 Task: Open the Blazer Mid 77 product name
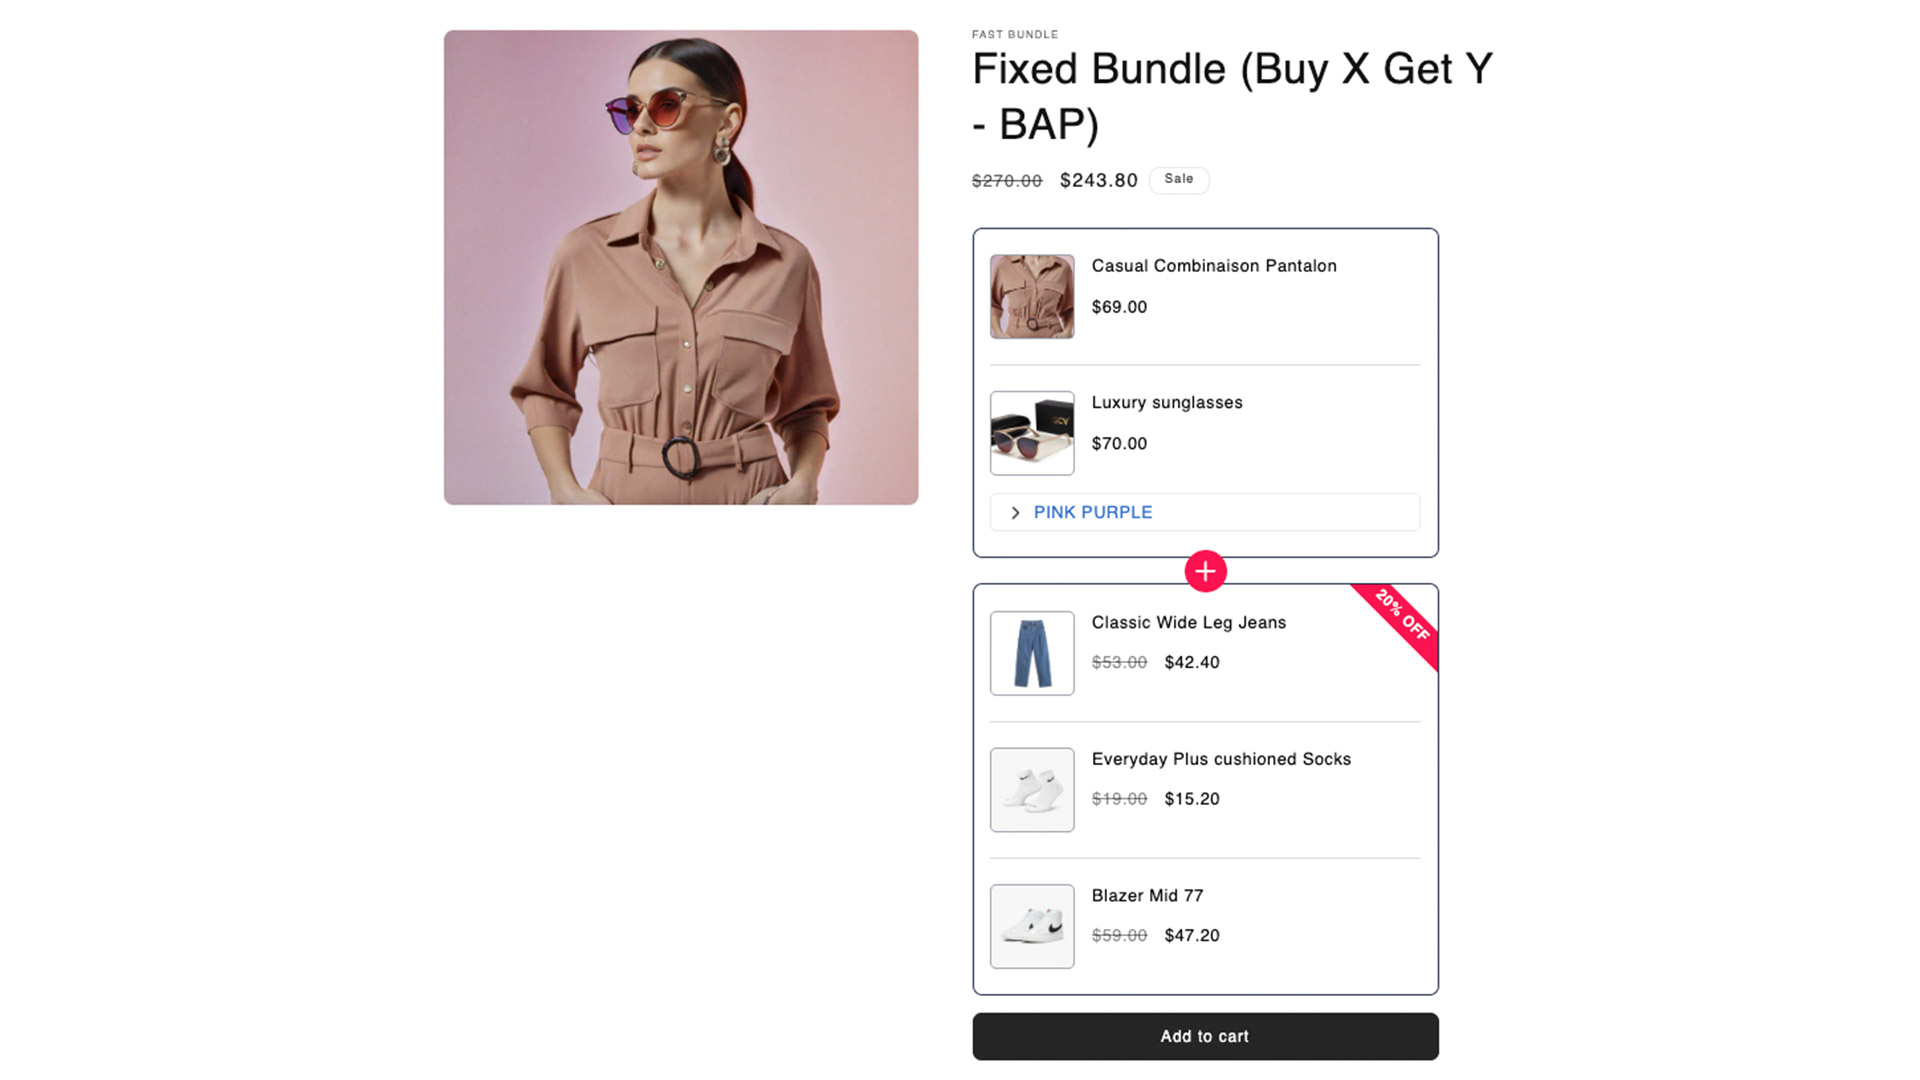(1147, 896)
